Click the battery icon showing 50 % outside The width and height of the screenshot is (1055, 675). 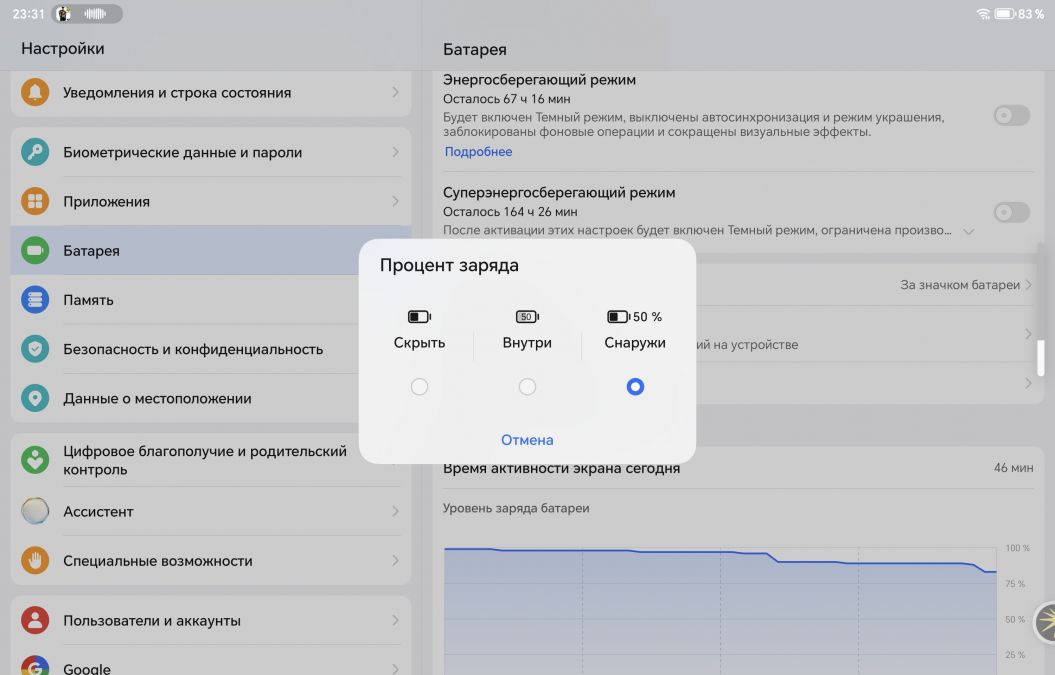(634, 316)
